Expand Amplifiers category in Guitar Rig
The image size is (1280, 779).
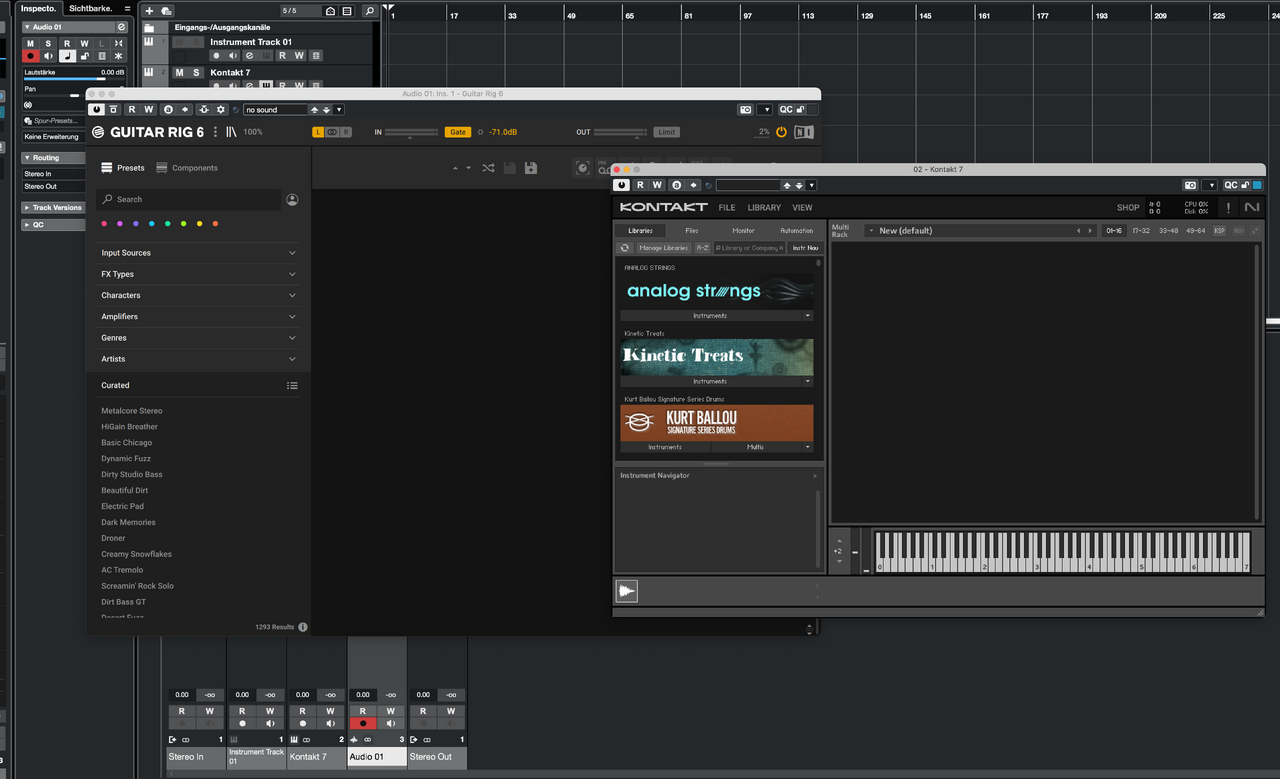coord(198,316)
